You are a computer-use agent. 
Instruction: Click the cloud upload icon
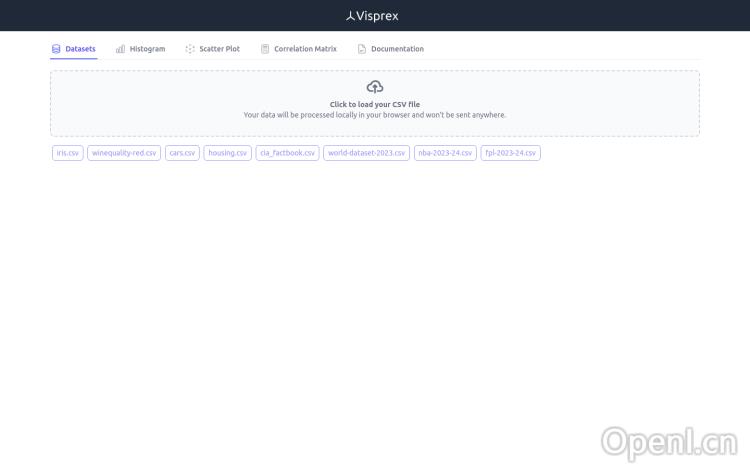(x=375, y=87)
